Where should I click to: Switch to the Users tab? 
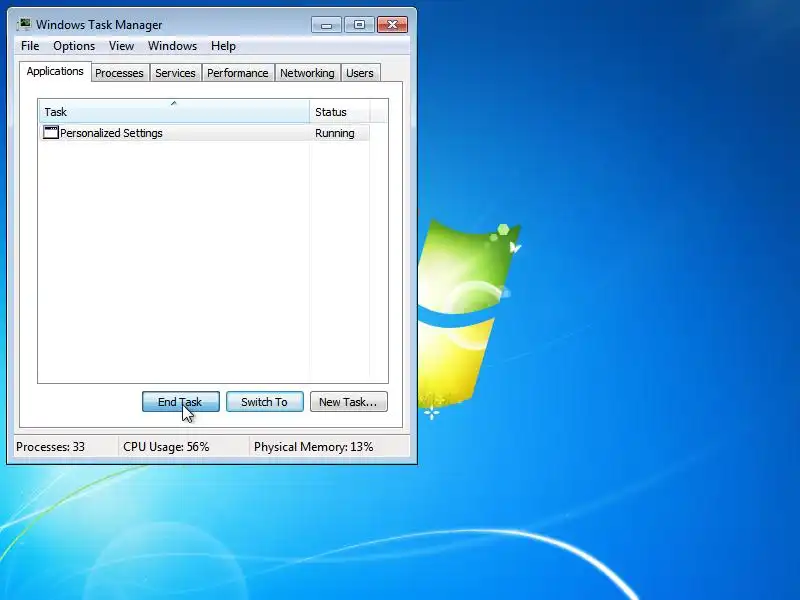click(360, 73)
